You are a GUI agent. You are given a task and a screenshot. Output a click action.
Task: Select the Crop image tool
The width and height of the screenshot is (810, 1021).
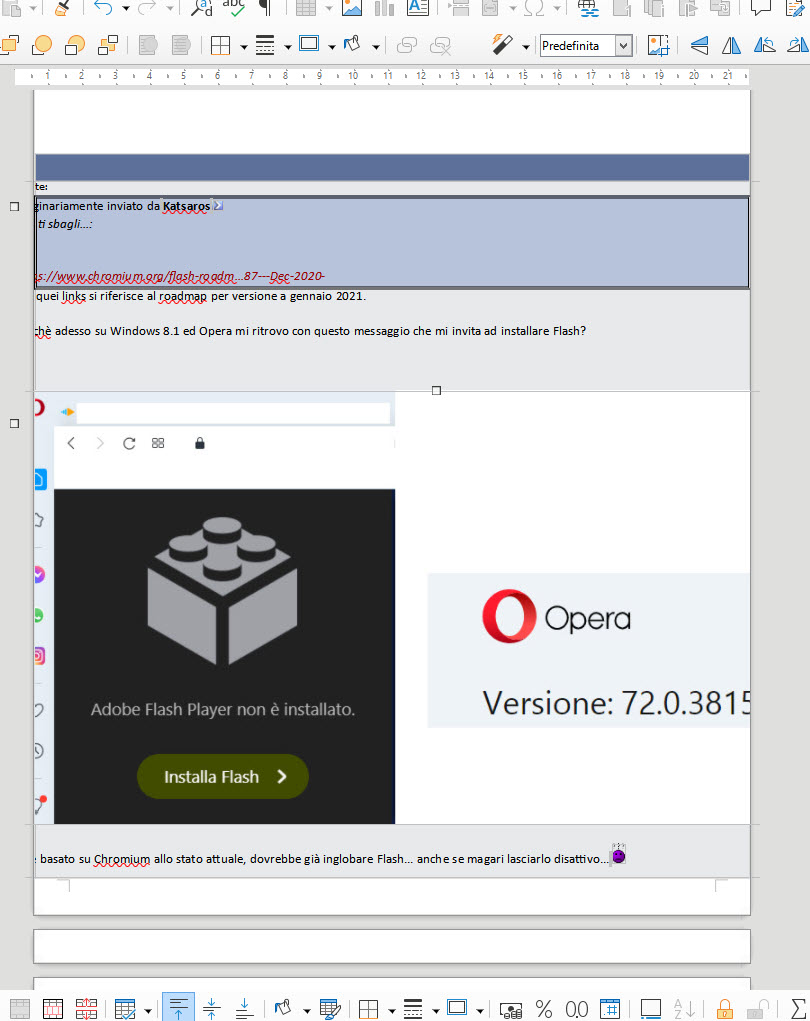tap(658, 45)
